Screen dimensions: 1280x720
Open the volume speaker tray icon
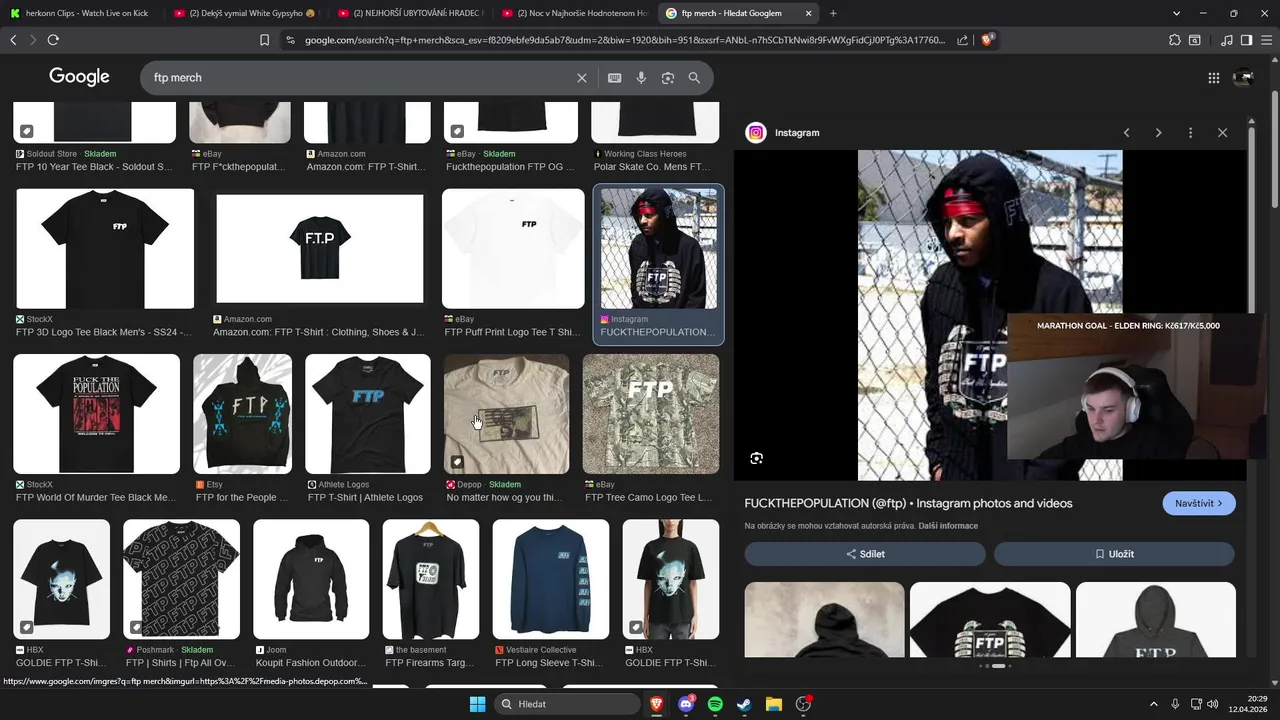point(1213,704)
